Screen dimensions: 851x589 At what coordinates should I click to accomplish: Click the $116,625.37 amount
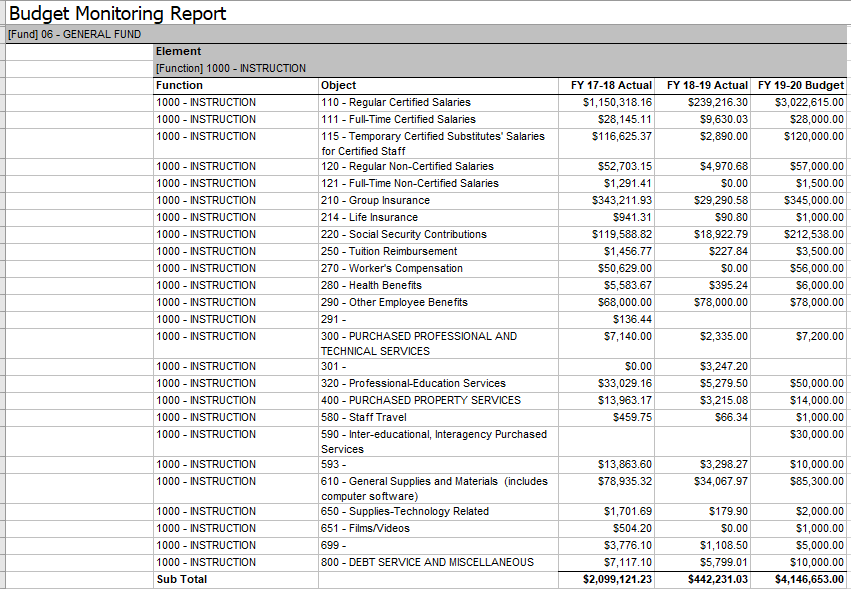coord(622,136)
